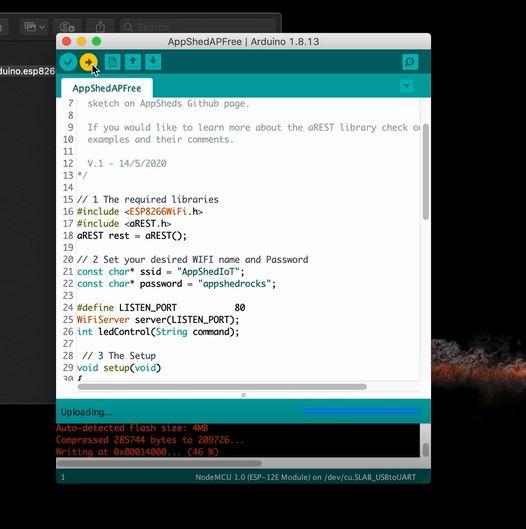The width and height of the screenshot is (526, 529).
Task: Click the "int ledControl(String command);" line
Action: 158,332
